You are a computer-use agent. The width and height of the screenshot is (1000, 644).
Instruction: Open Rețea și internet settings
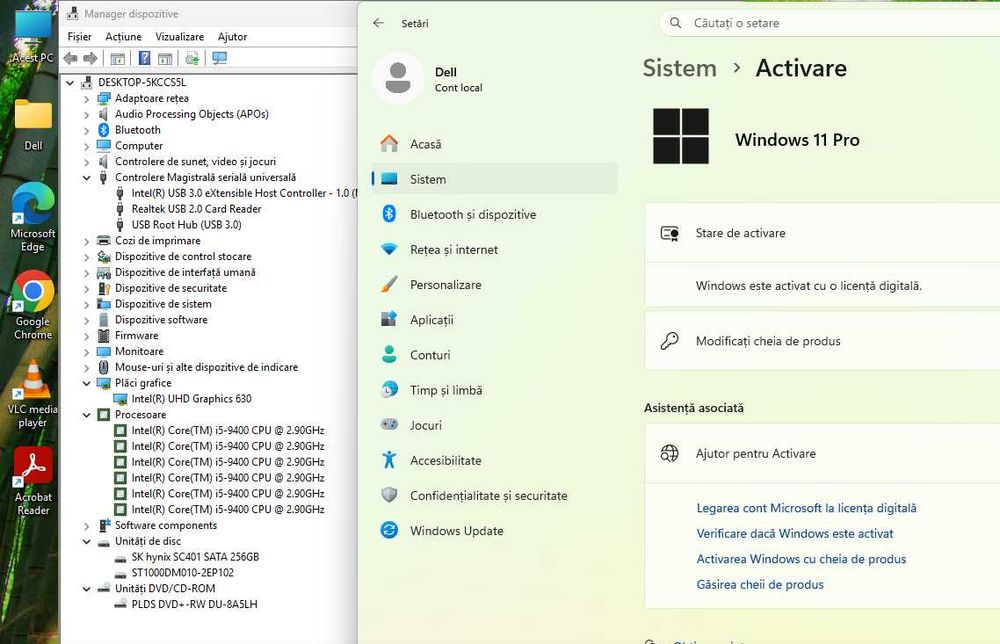point(494,249)
